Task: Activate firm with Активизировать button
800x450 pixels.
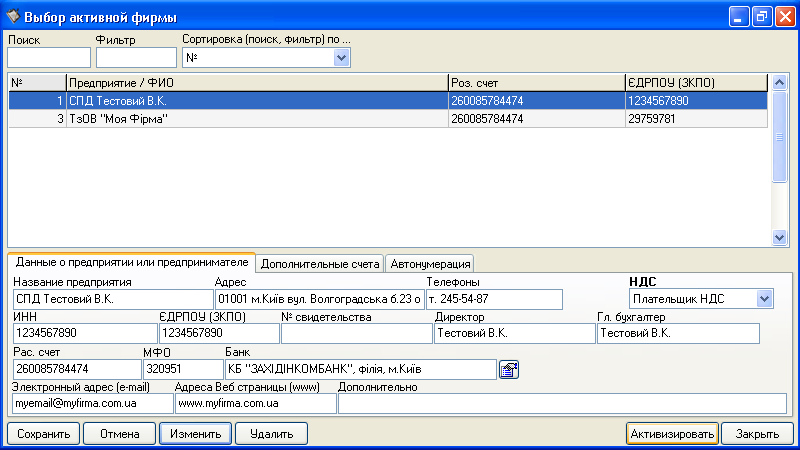Action: point(672,434)
